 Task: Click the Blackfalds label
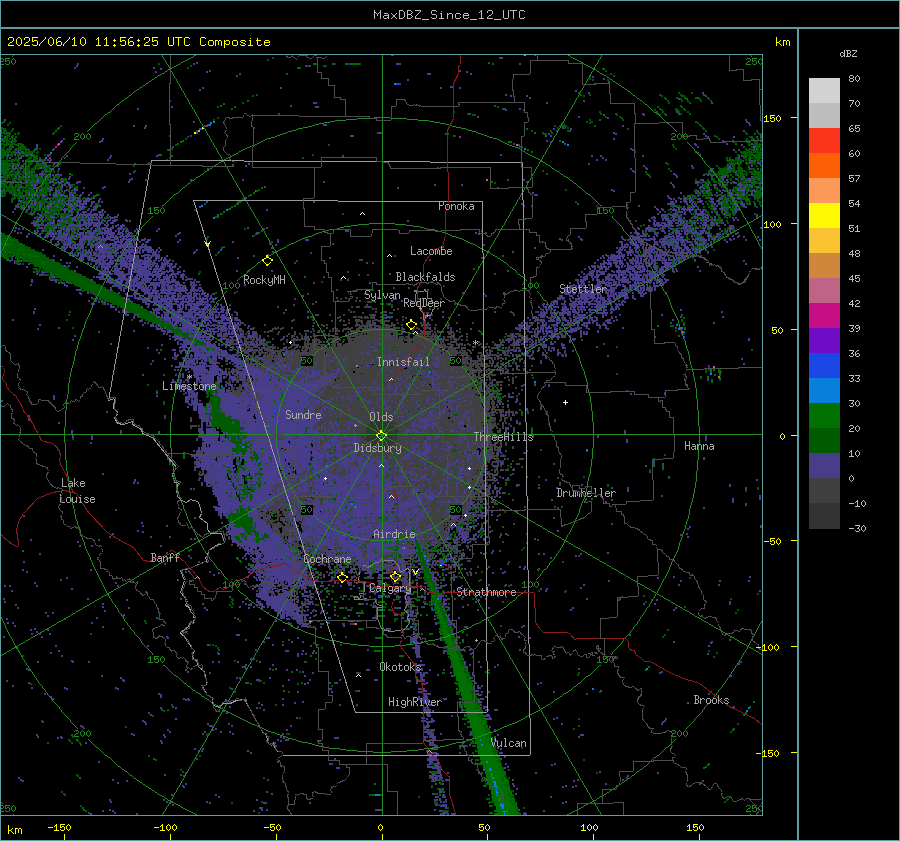tap(425, 277)
